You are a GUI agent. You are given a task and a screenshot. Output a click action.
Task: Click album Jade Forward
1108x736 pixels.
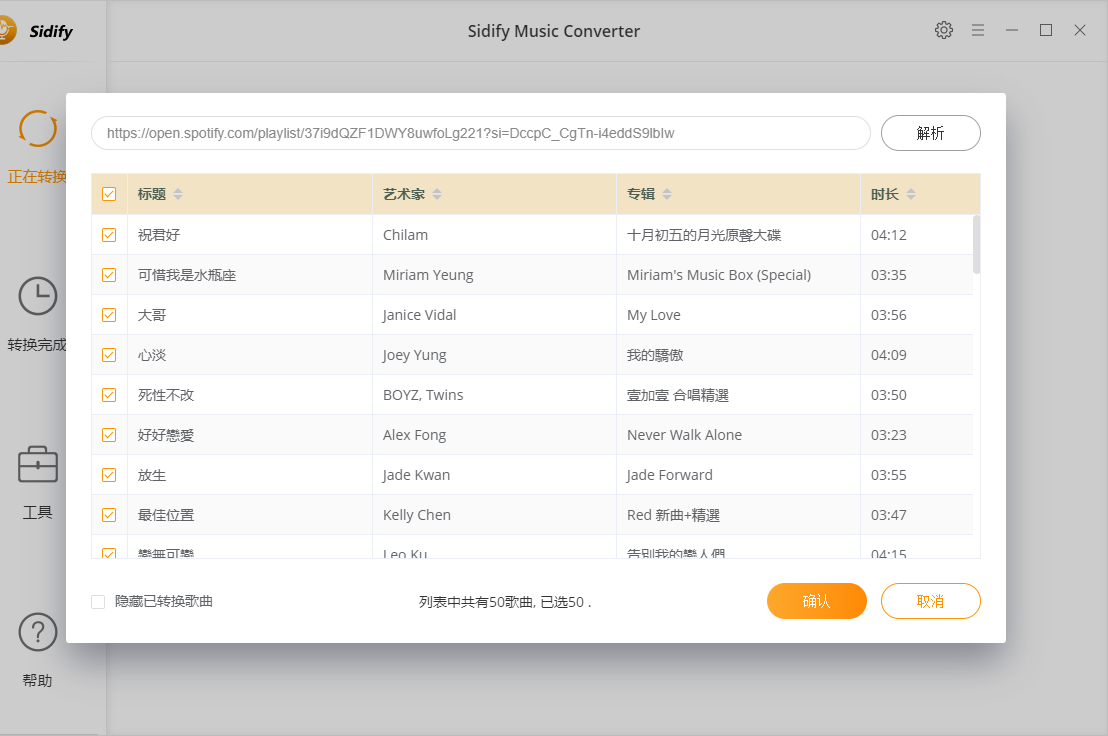[670, 475]
